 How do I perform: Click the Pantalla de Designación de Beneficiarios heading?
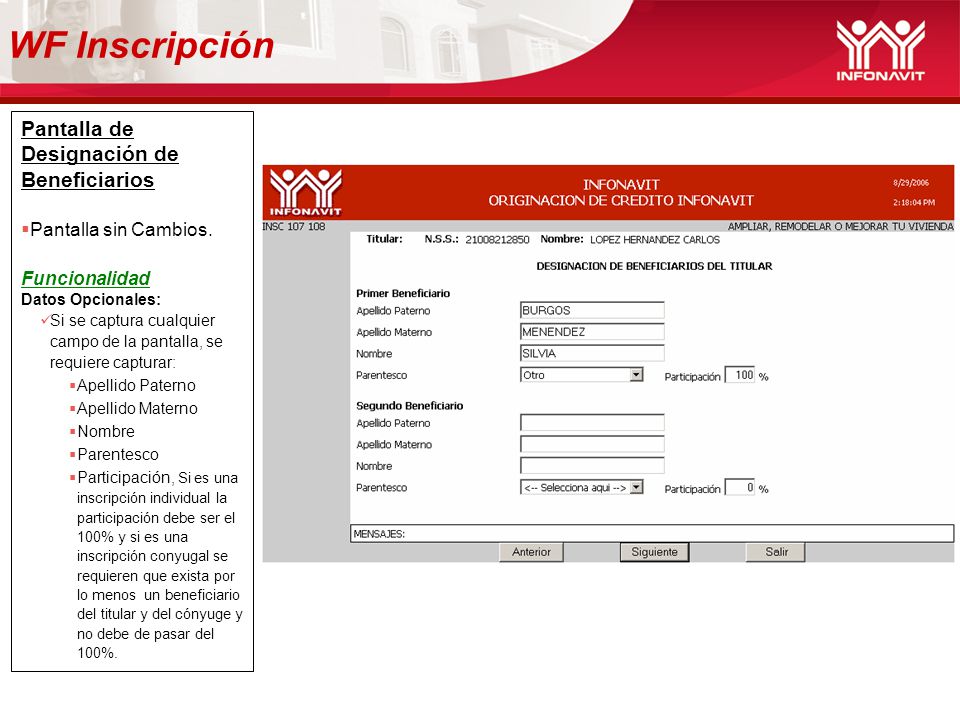100,154
